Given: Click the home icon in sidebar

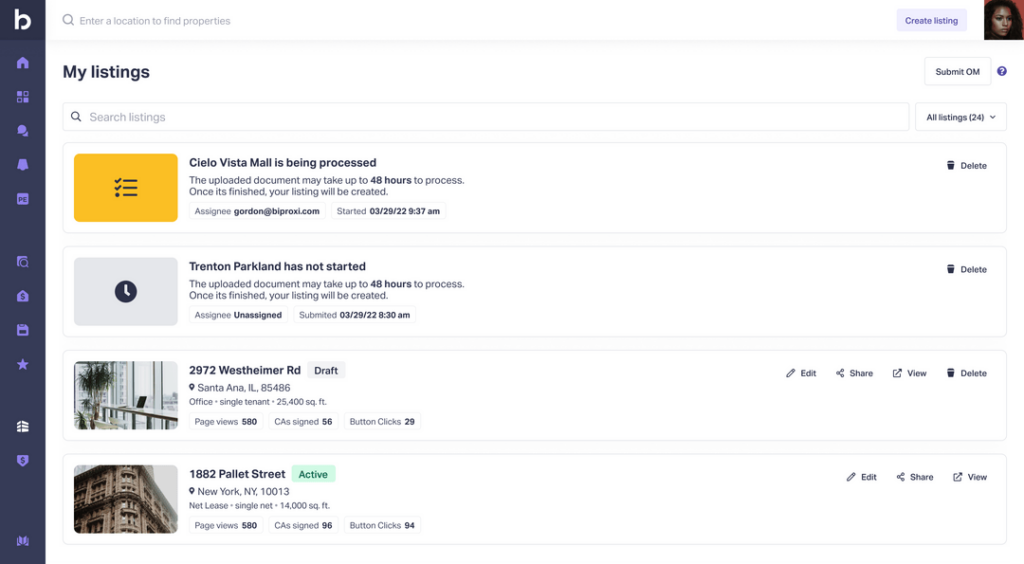Looking at the screenshot, I should coord(22,63).
